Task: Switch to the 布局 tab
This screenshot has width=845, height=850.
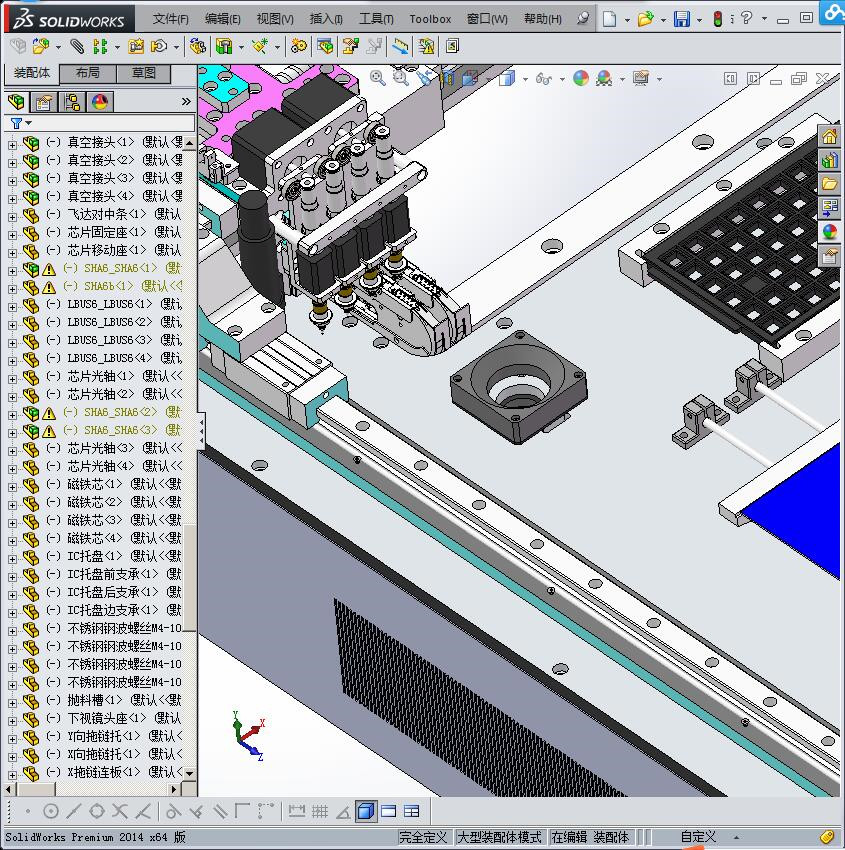Action: coord(87,73)
